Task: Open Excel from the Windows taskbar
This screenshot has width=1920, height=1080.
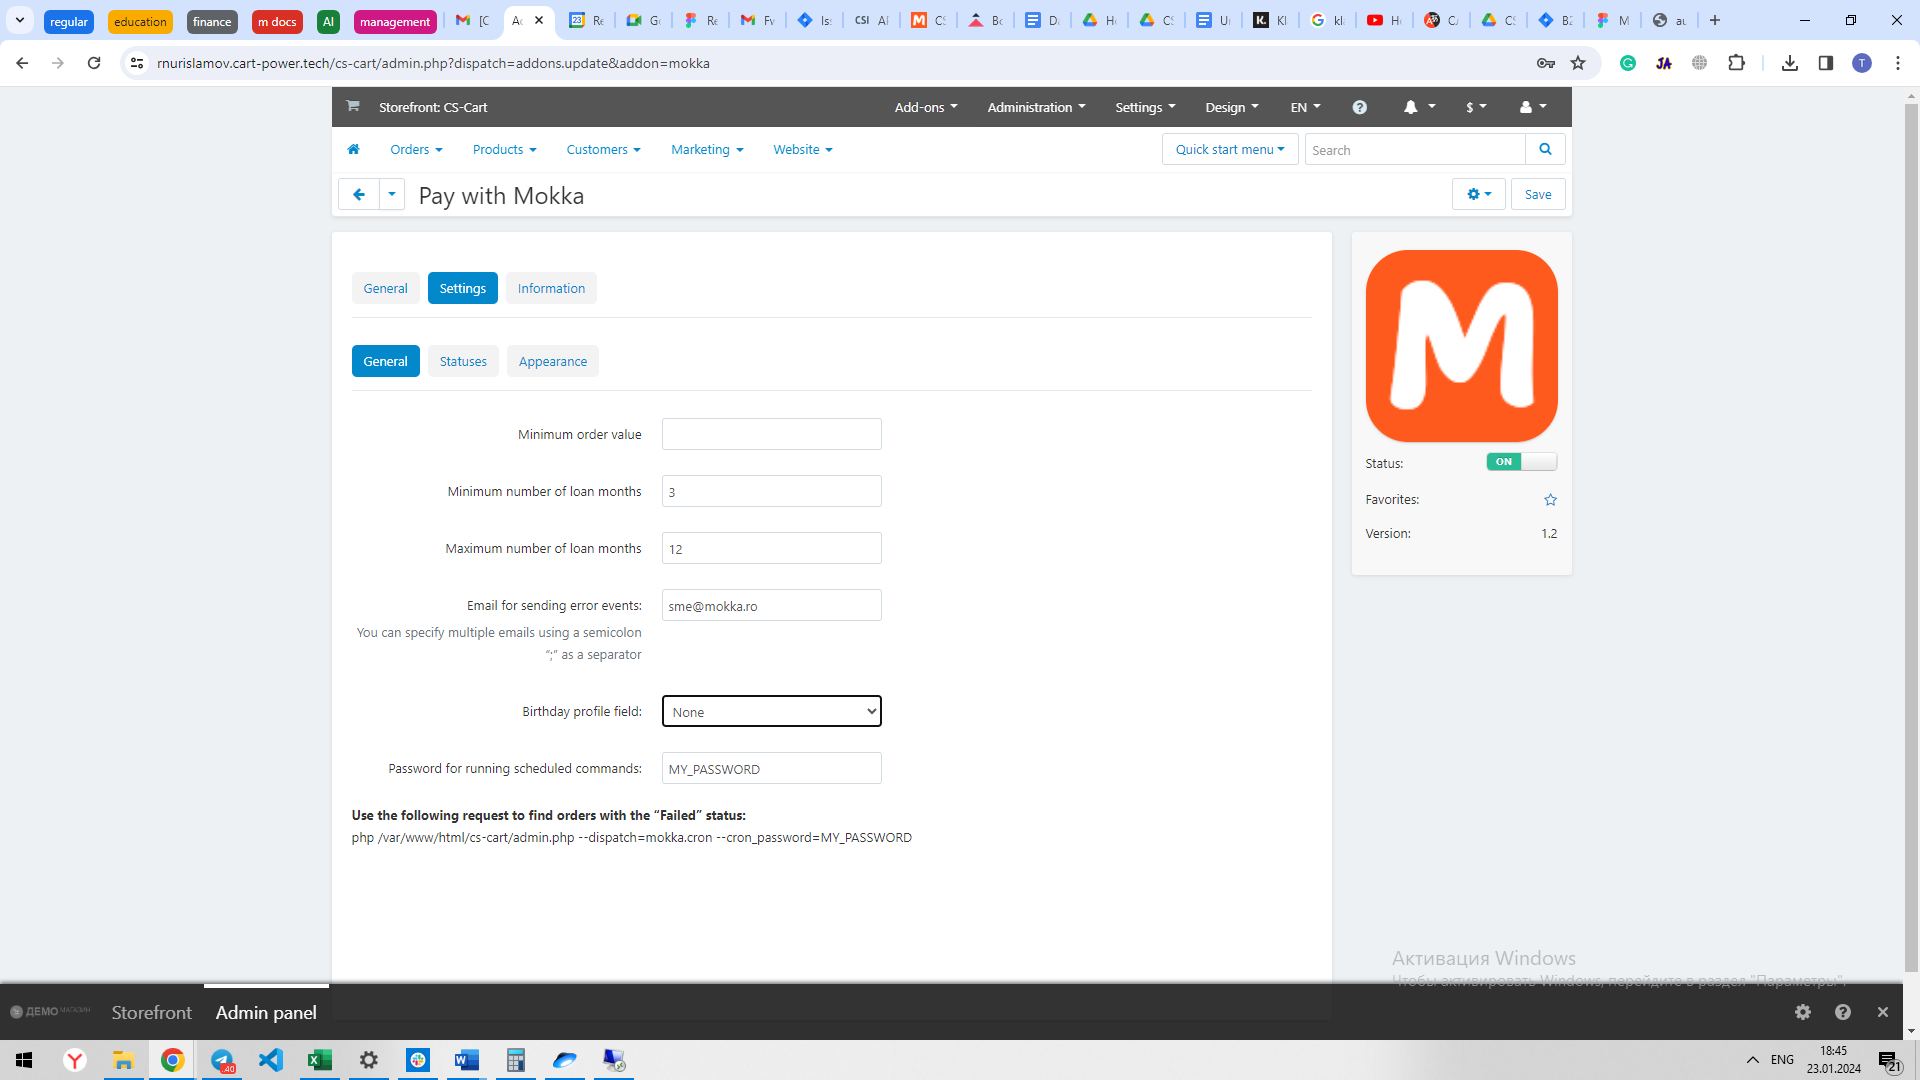Action: pos(320,1060)
